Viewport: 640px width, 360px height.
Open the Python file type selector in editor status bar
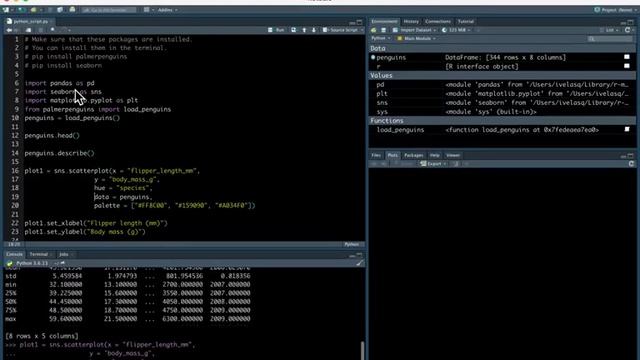click(x=353, y=244)
